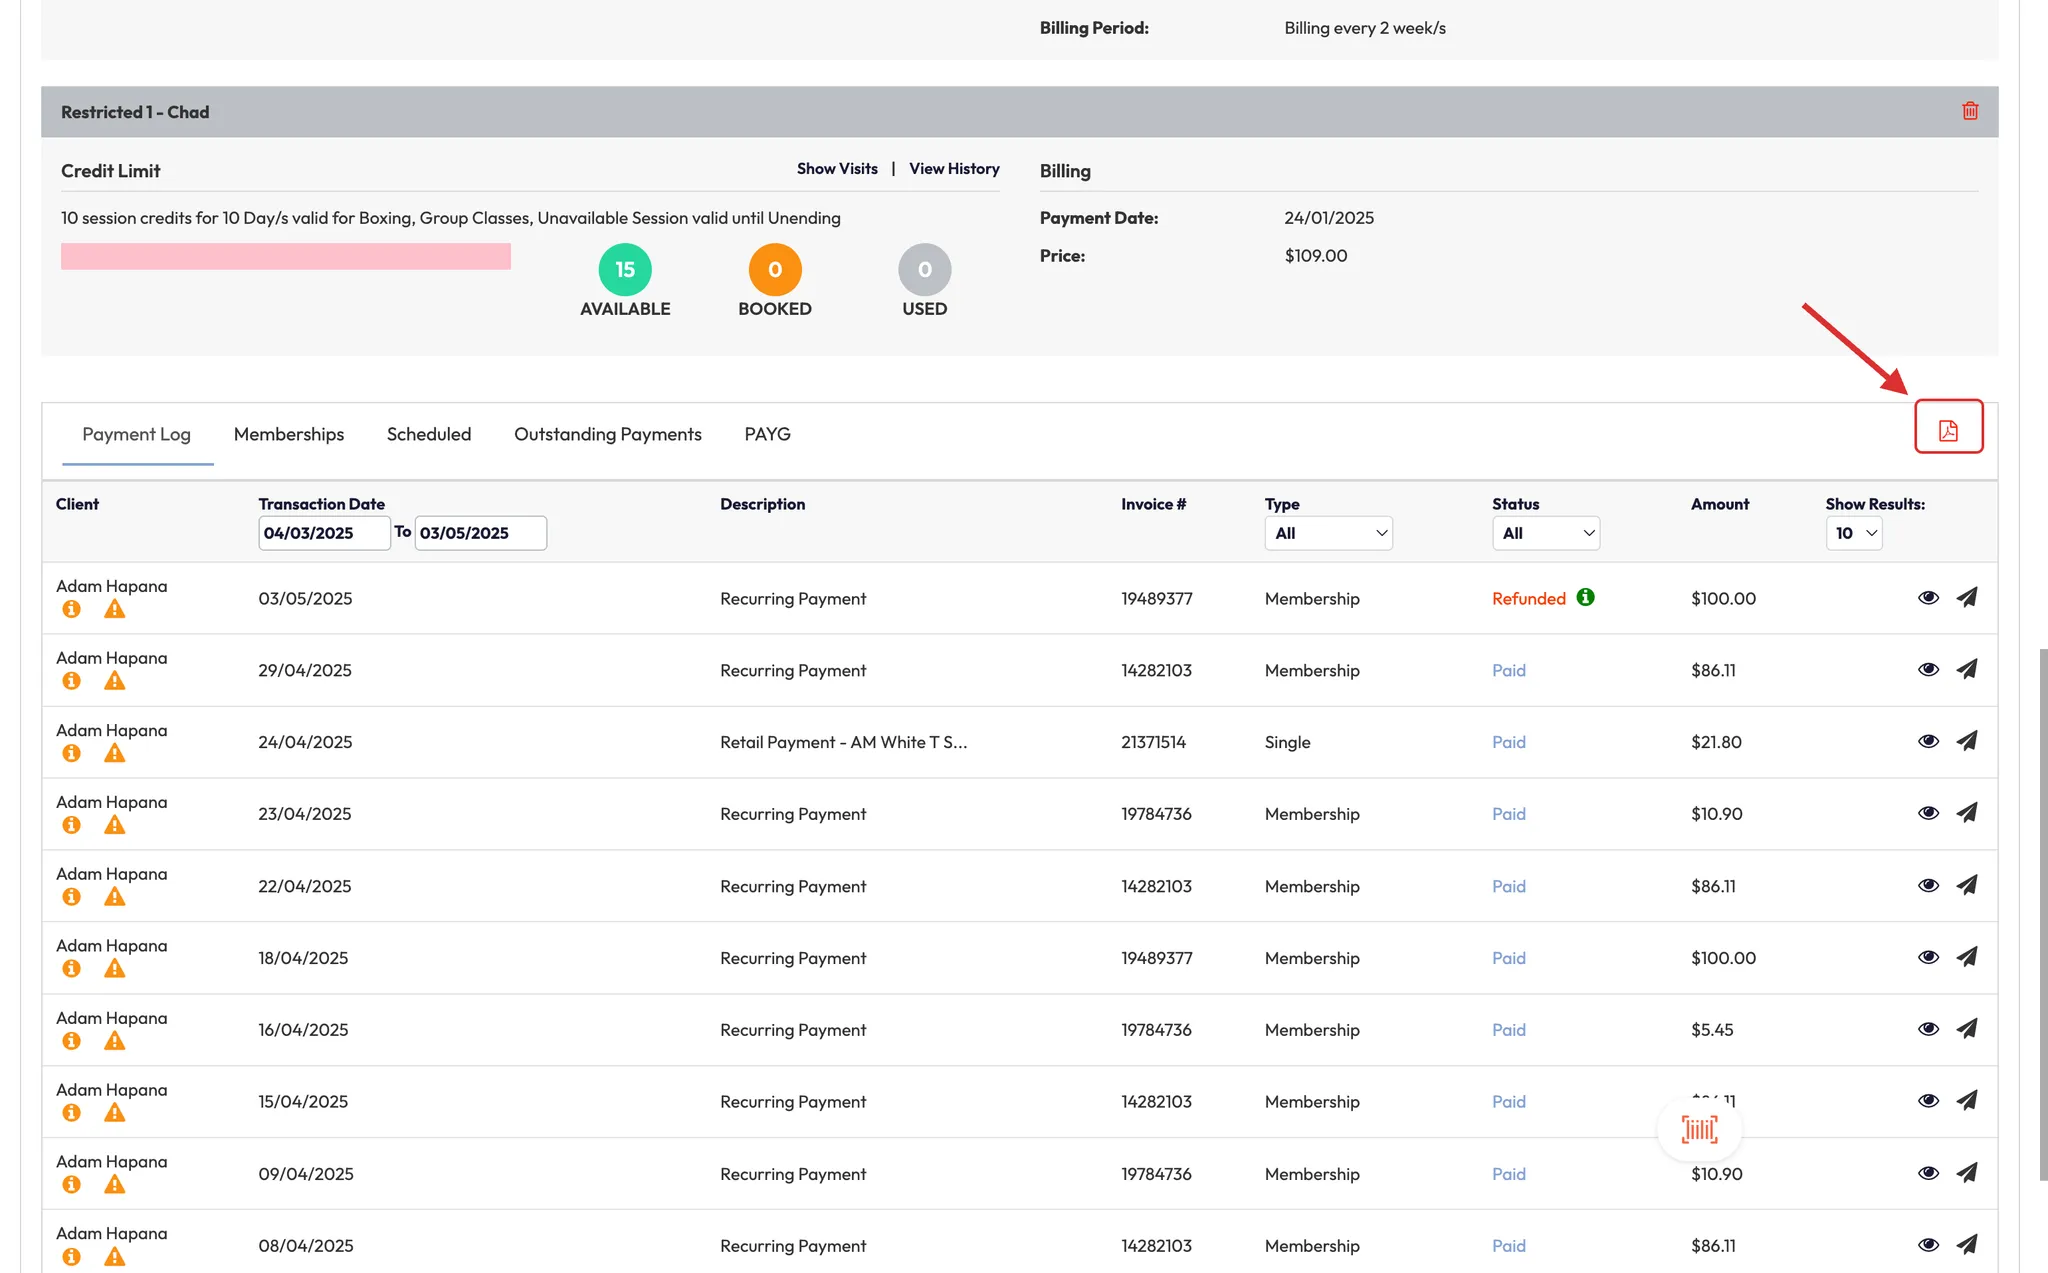Delete Restricted 1 - Chad membership with trash icon

[x=1970, y=111]
